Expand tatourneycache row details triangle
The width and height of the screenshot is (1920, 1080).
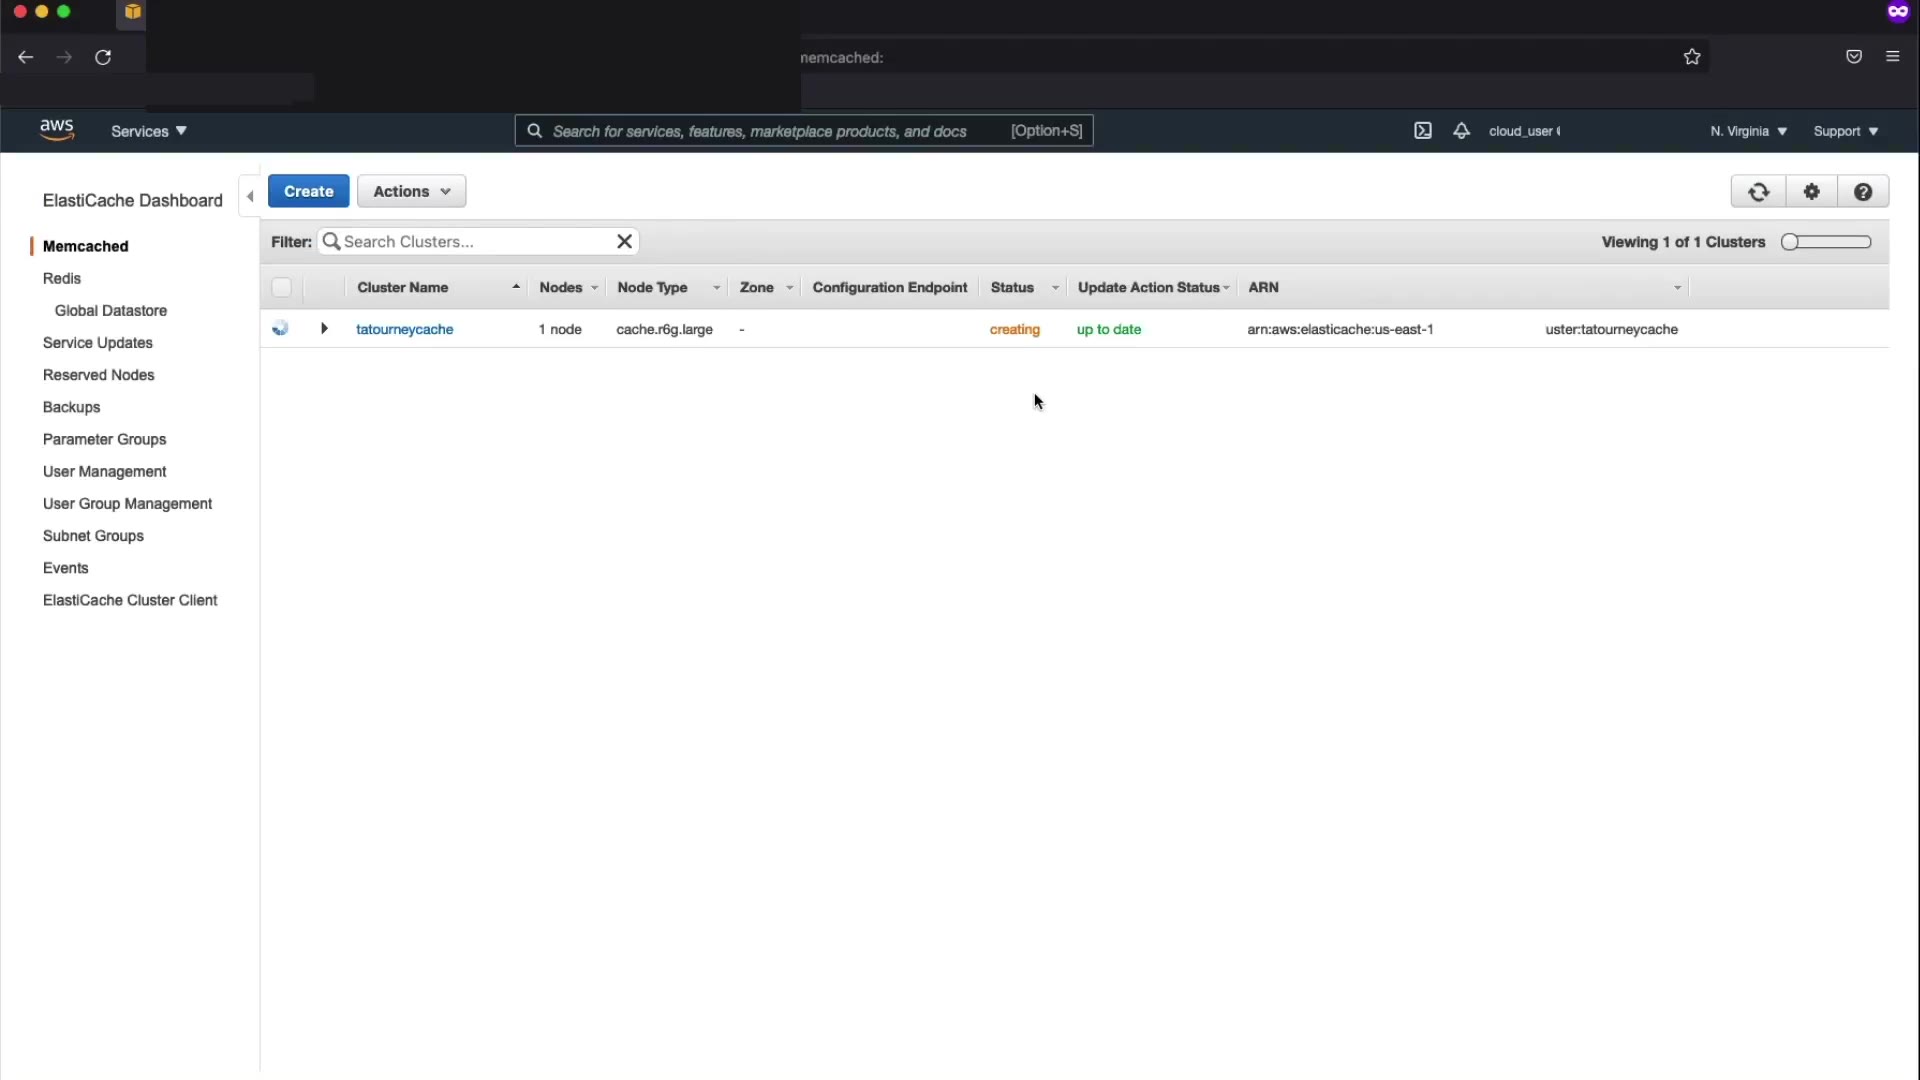(324, 328)
